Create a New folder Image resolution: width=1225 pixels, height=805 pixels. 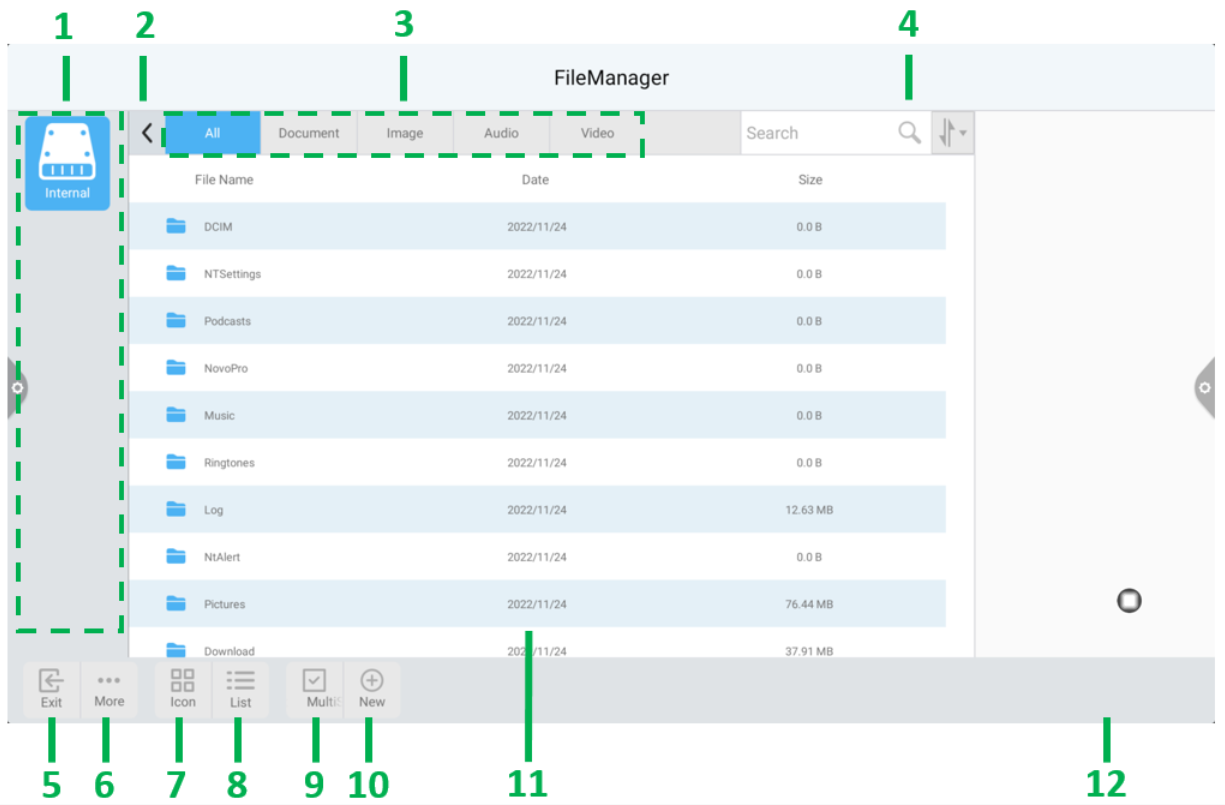click(x=372, y=689)
